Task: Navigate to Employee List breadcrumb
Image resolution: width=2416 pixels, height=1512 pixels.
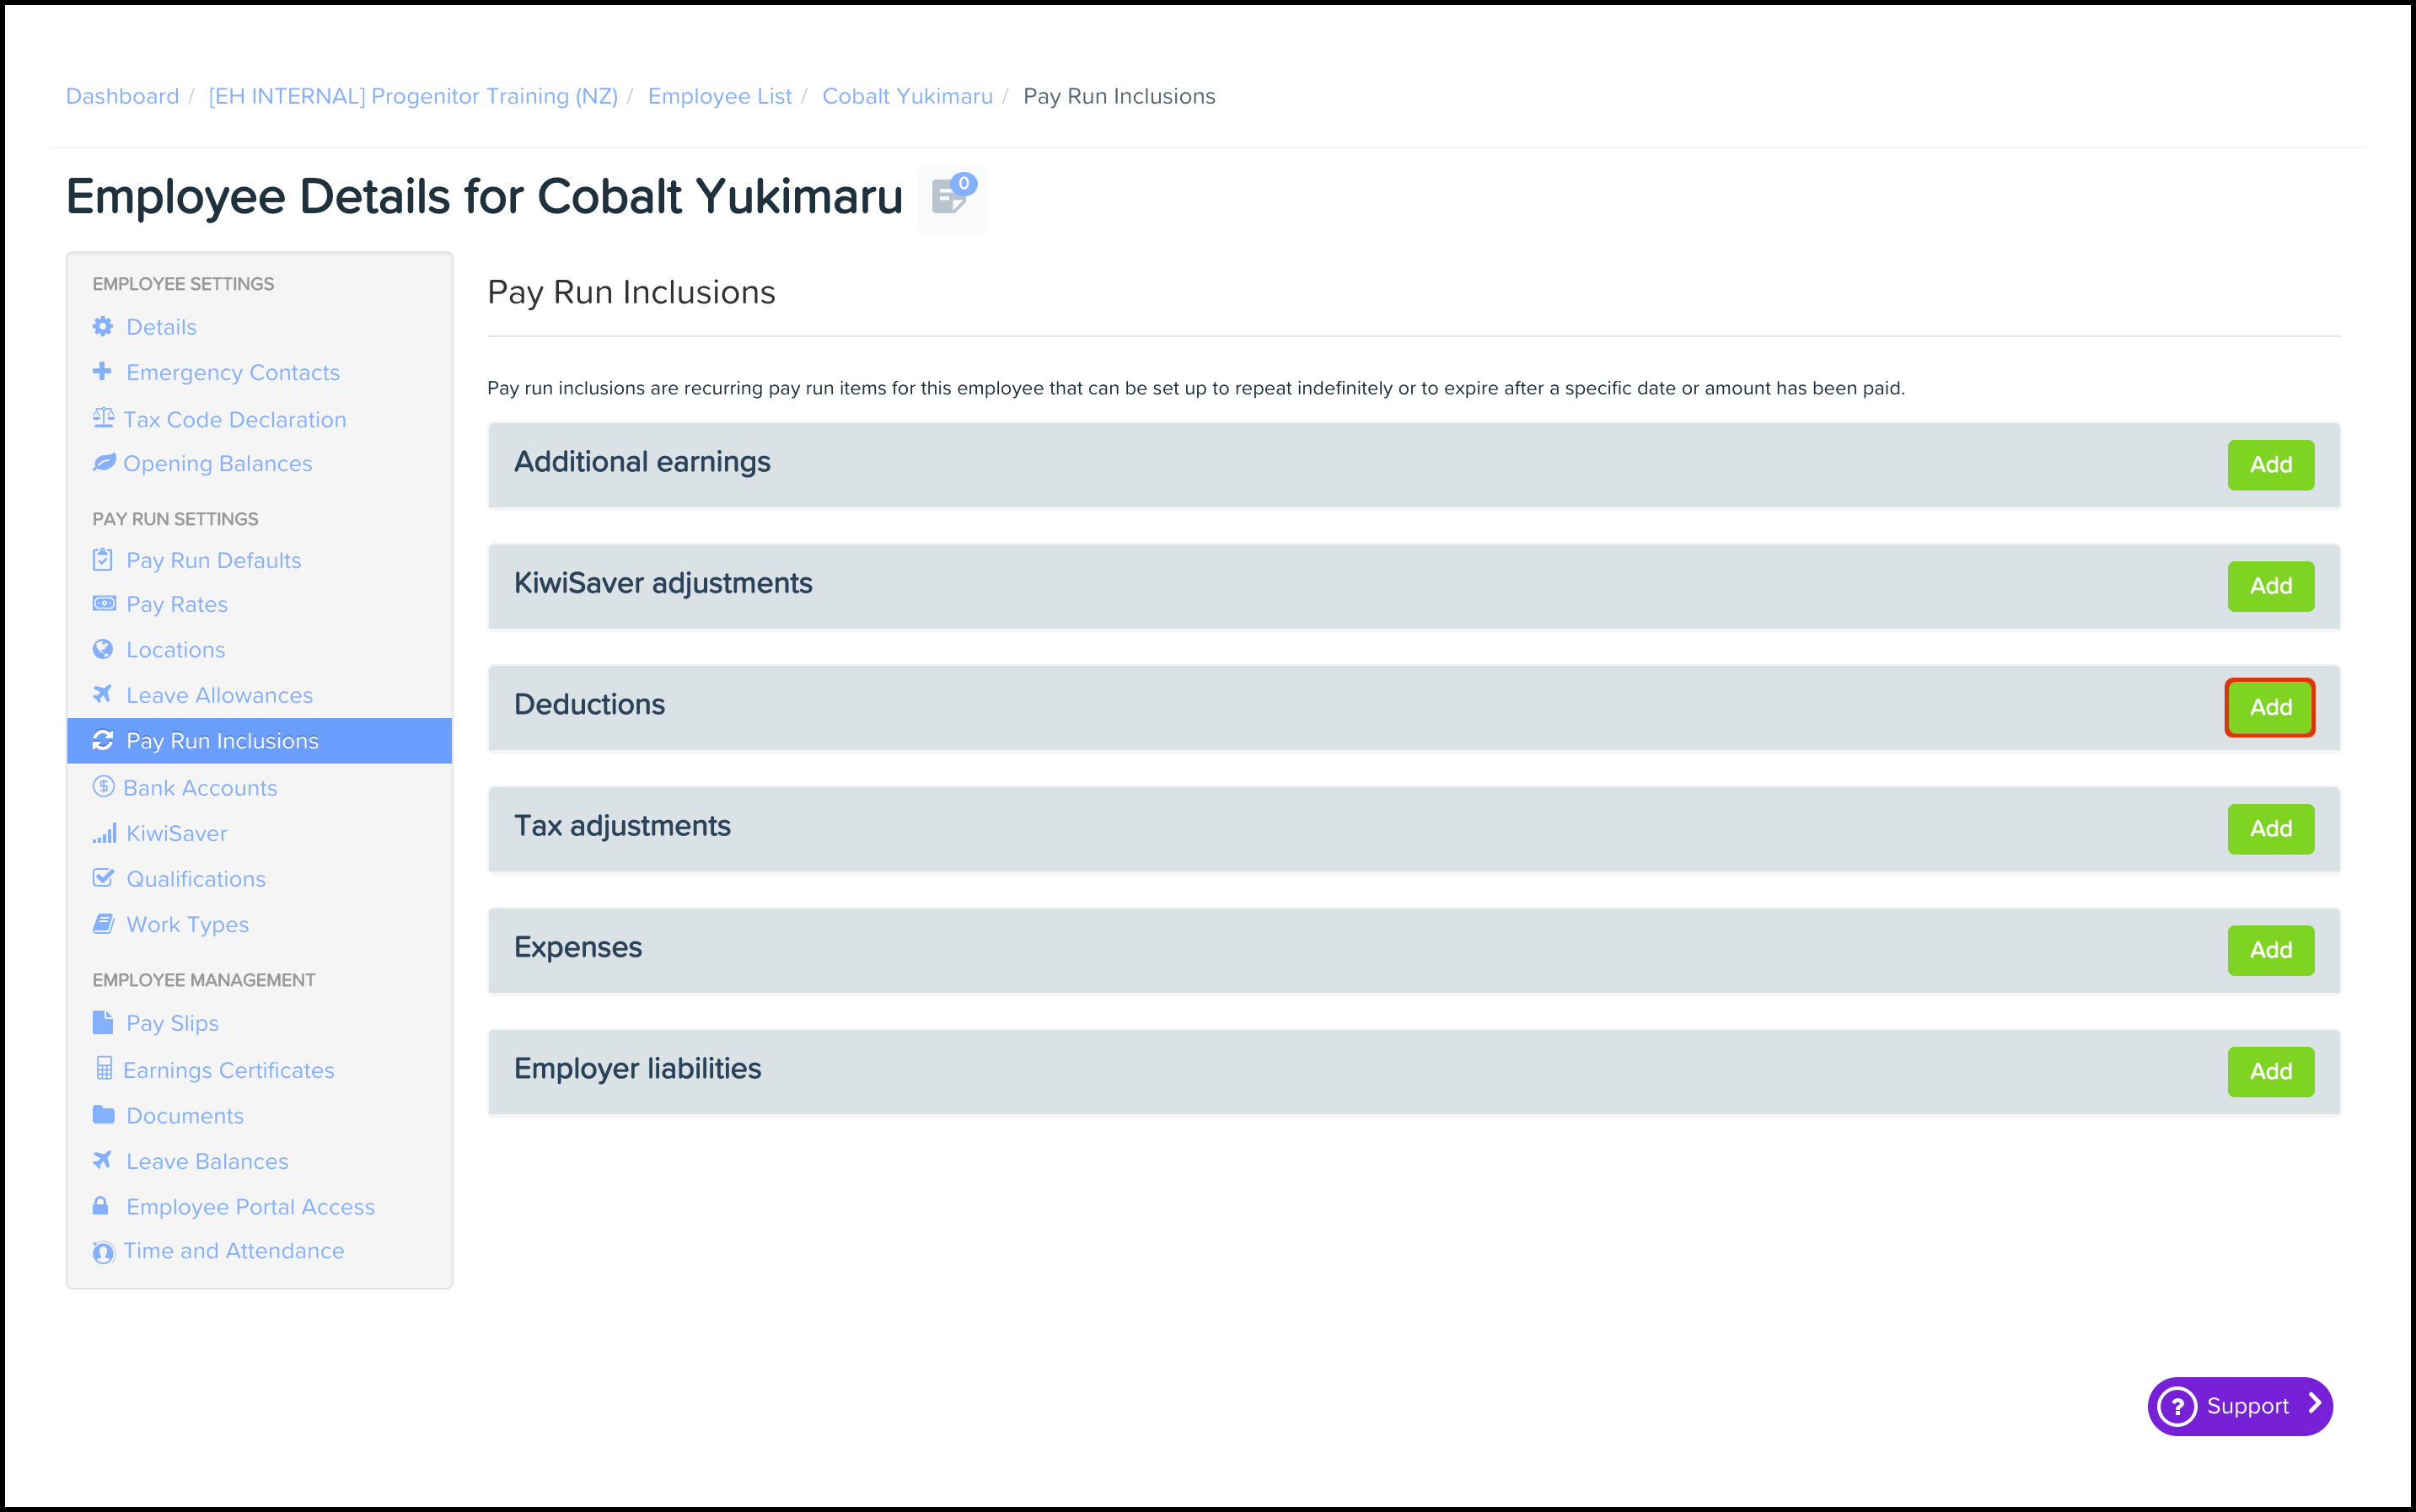Action: point(719,96)
